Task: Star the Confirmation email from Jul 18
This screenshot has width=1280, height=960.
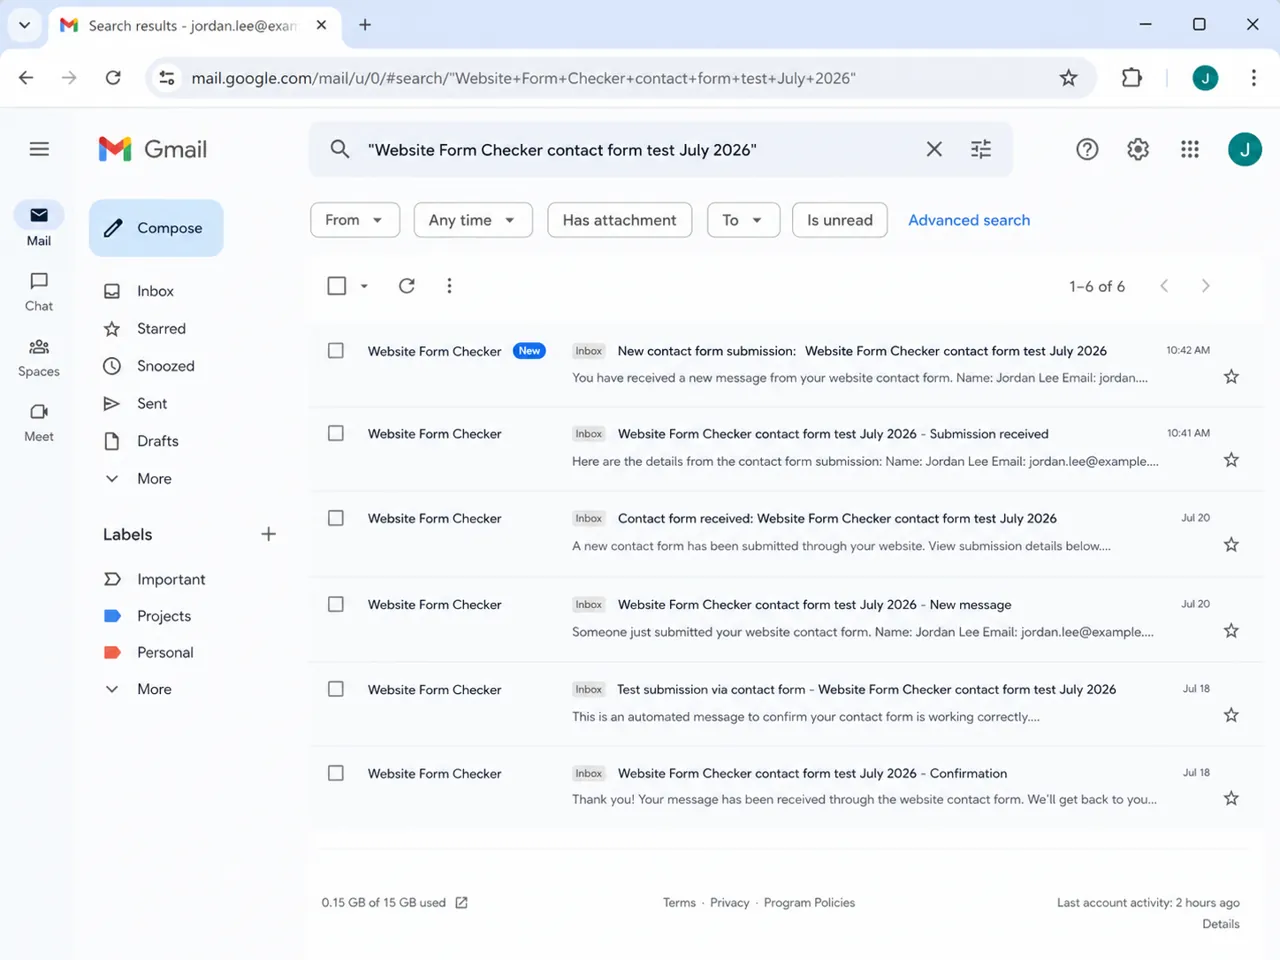Action: coord(1231,798)
